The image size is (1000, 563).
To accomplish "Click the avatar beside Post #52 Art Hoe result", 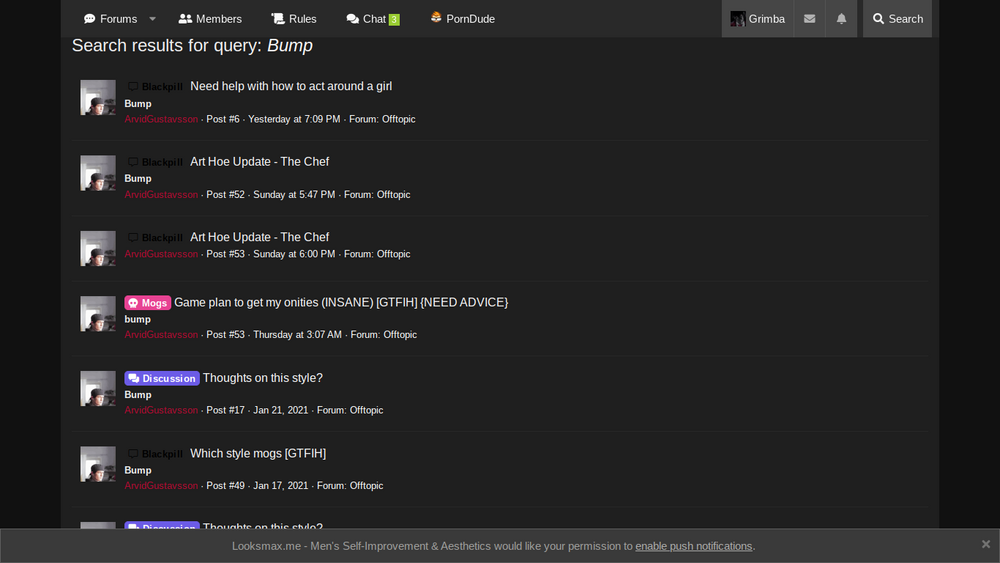I will pyautogui.click(x=98, y=173).
